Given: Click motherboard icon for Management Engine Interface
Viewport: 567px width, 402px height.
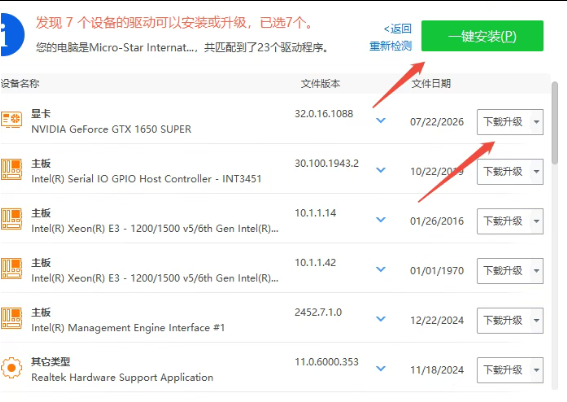Looking at the screenshot, I should coord(11,318).
